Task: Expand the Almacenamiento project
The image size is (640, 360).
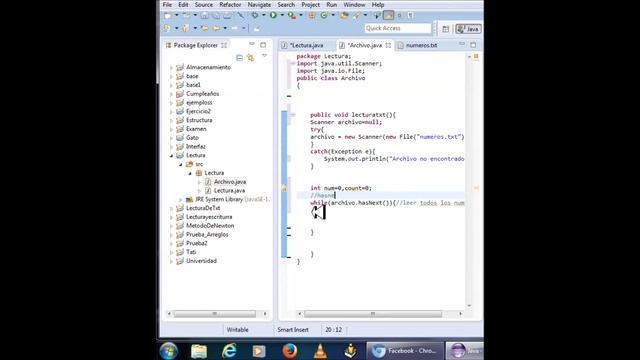Action: click(x=171, y=67)
